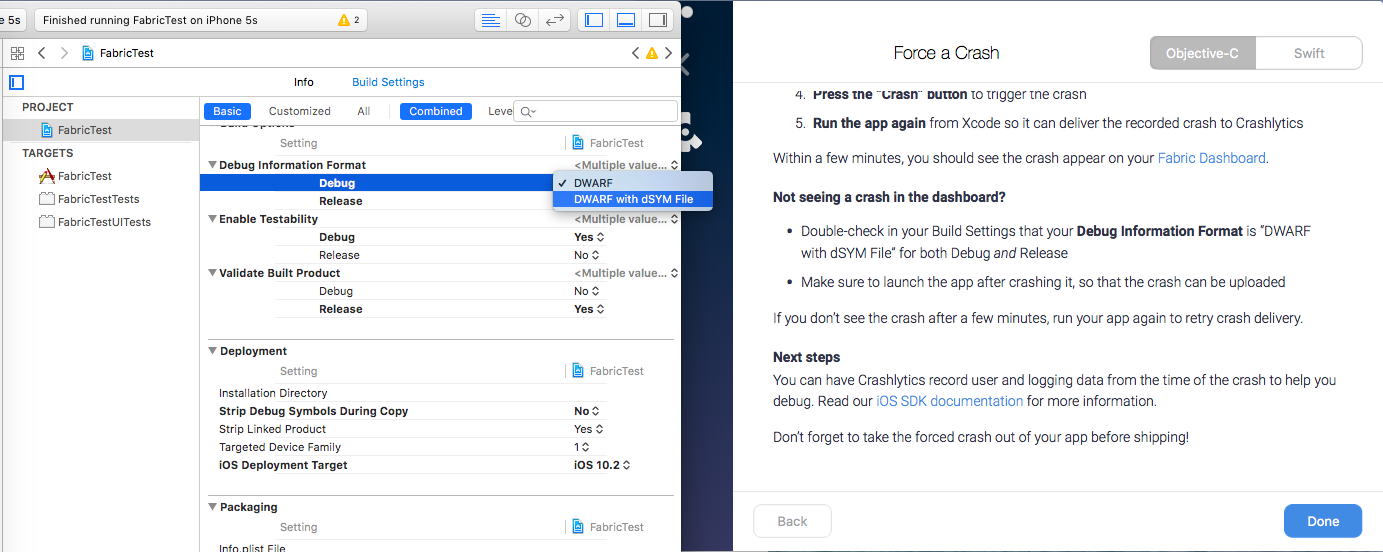
Task: Select FabricTest app target
Action: click(x=84, y=176)
